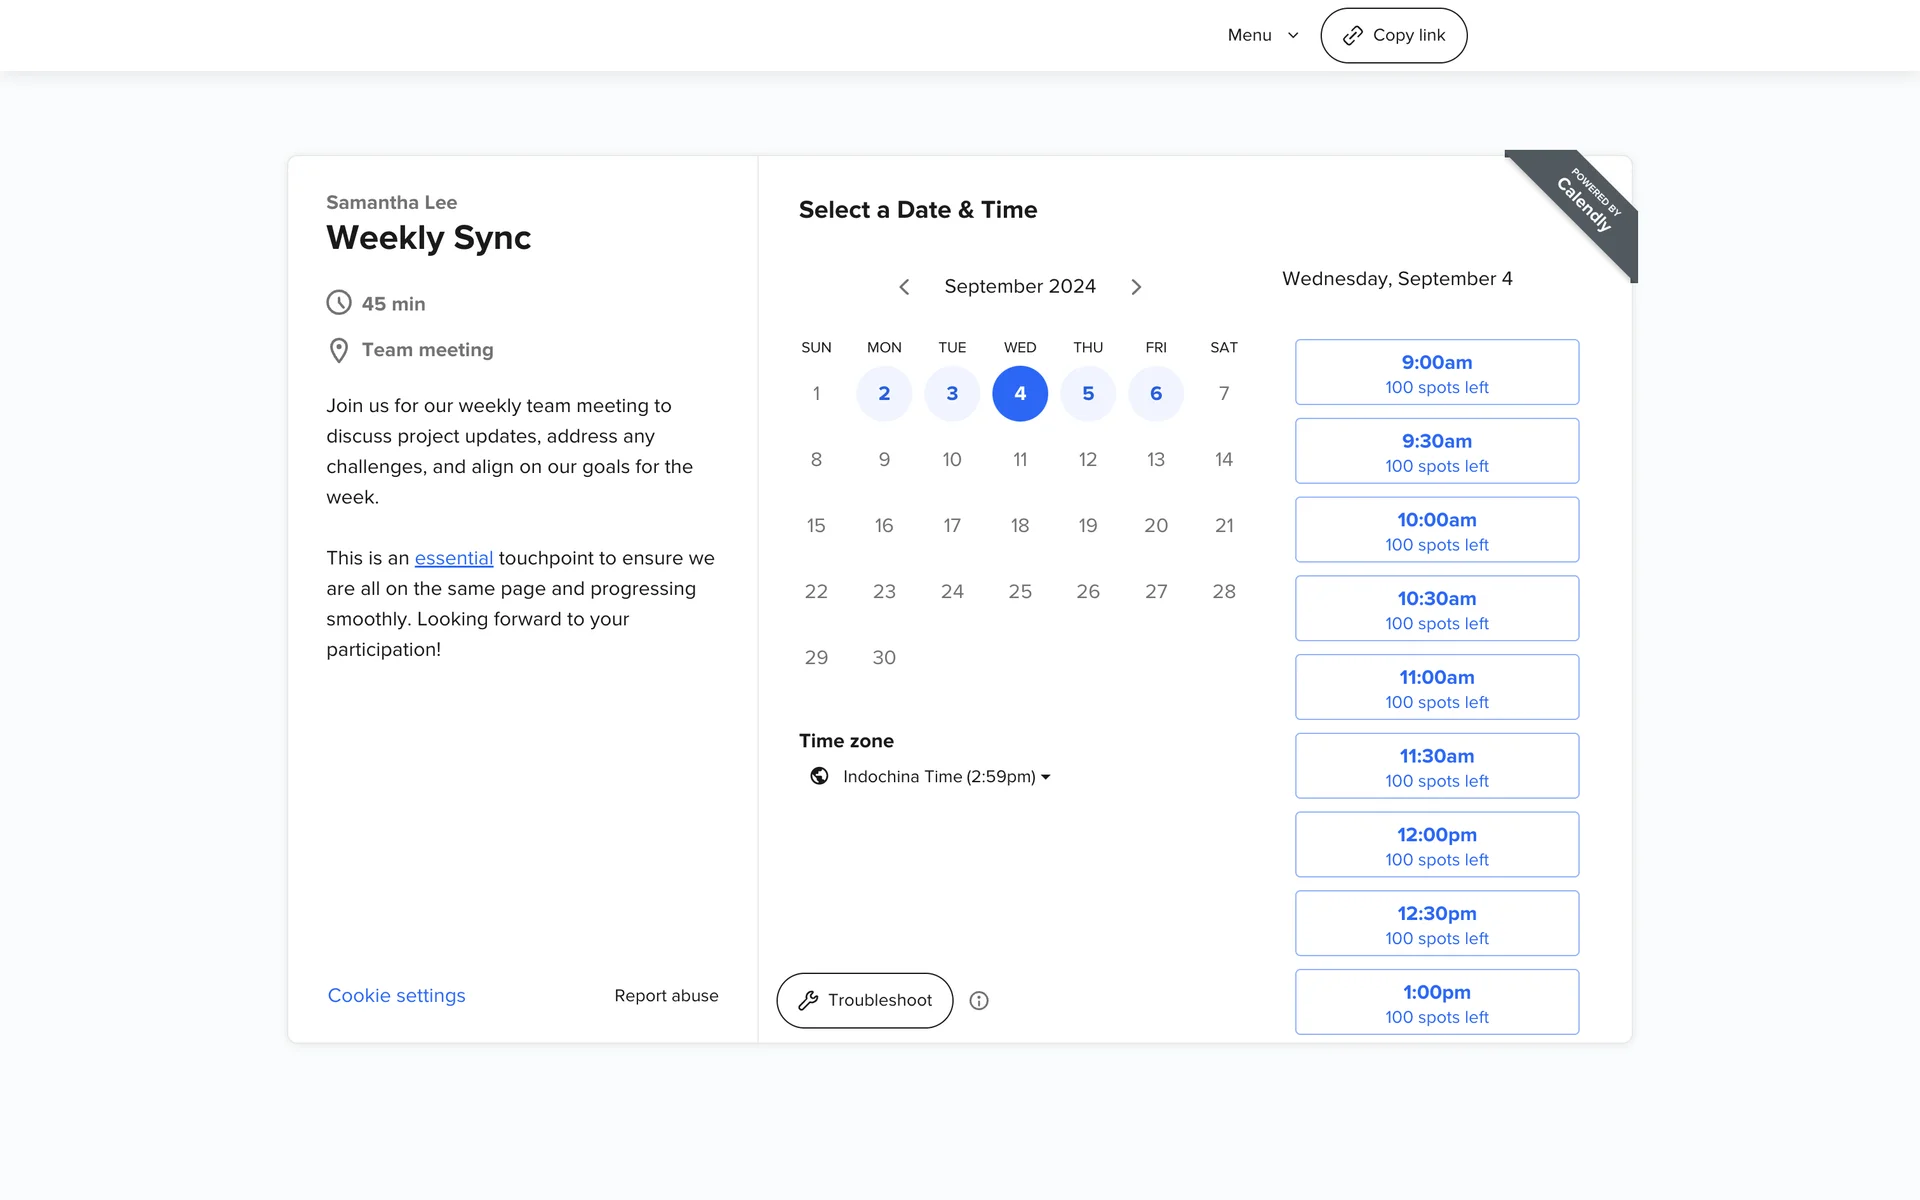1920x1200 pixels.
Task: Expand the Indochina Time zone selector
Action: coord(946,777)
